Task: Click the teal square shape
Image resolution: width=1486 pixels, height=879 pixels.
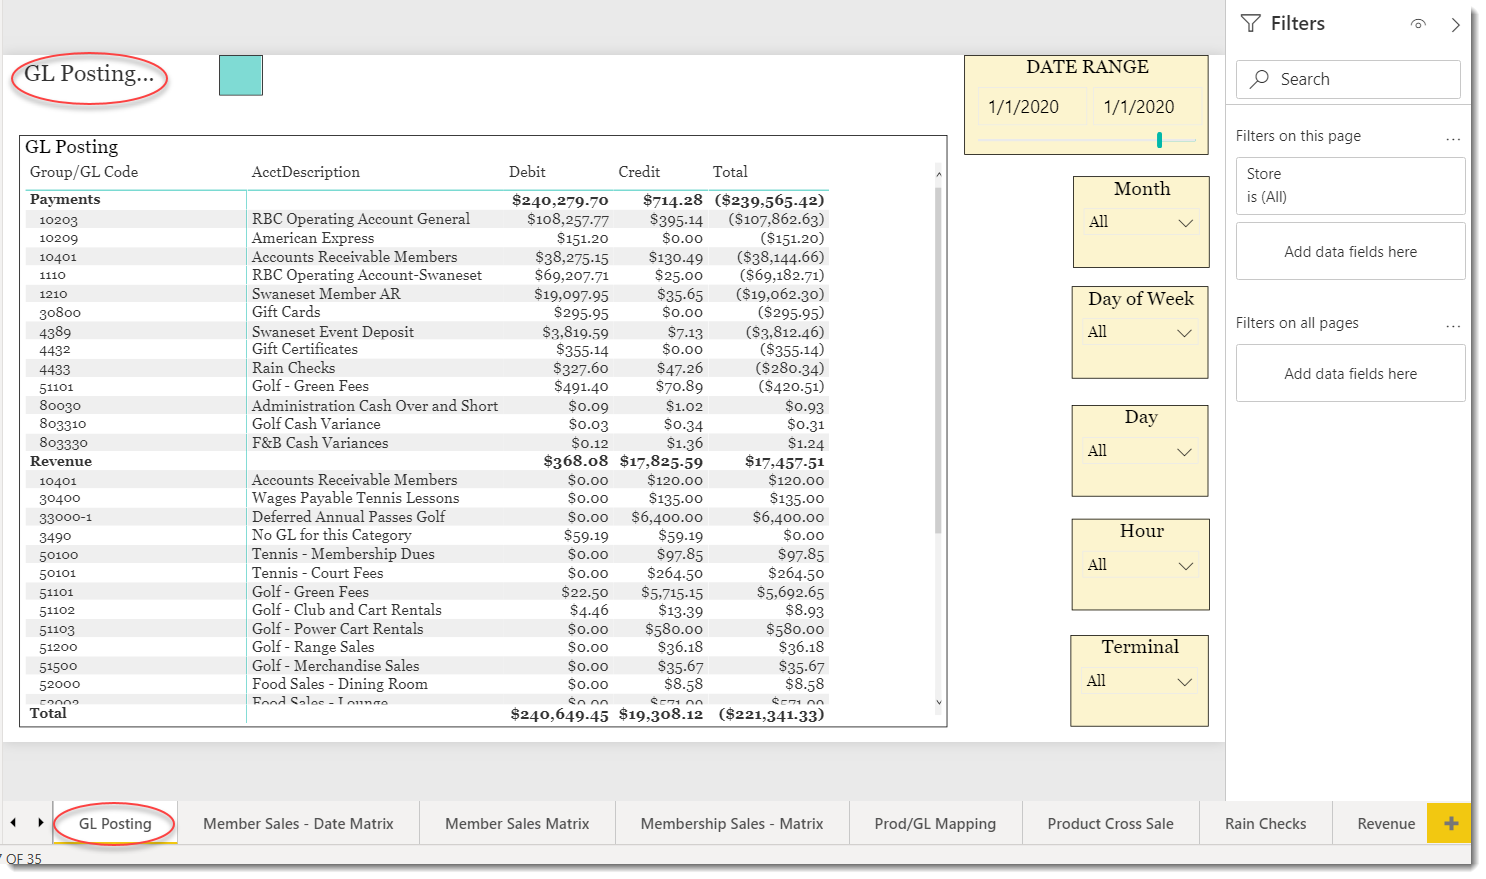Action: click(241, 75)
